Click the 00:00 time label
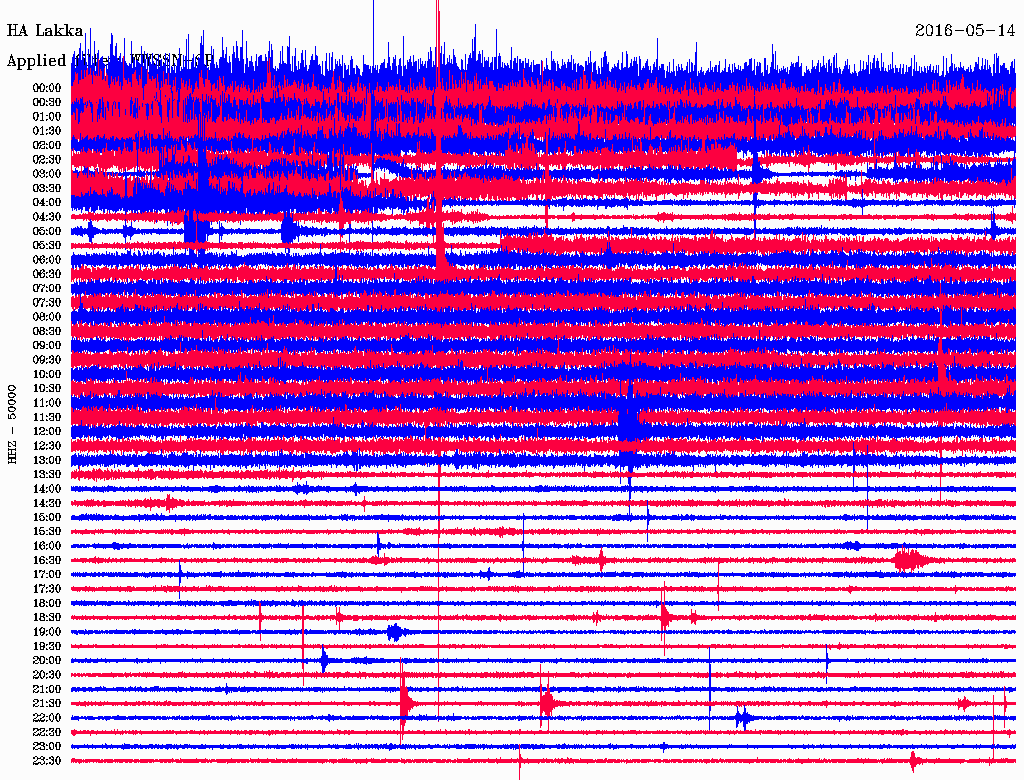 [x=47, y=88]
